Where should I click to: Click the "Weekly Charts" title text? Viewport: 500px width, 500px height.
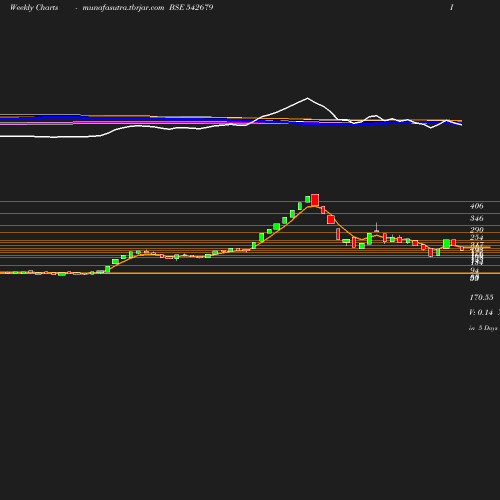click(34, 7)
